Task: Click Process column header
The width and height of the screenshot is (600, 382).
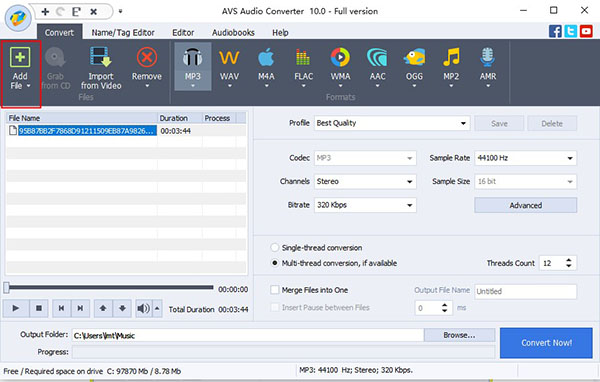Action: (x=219, y=118)
